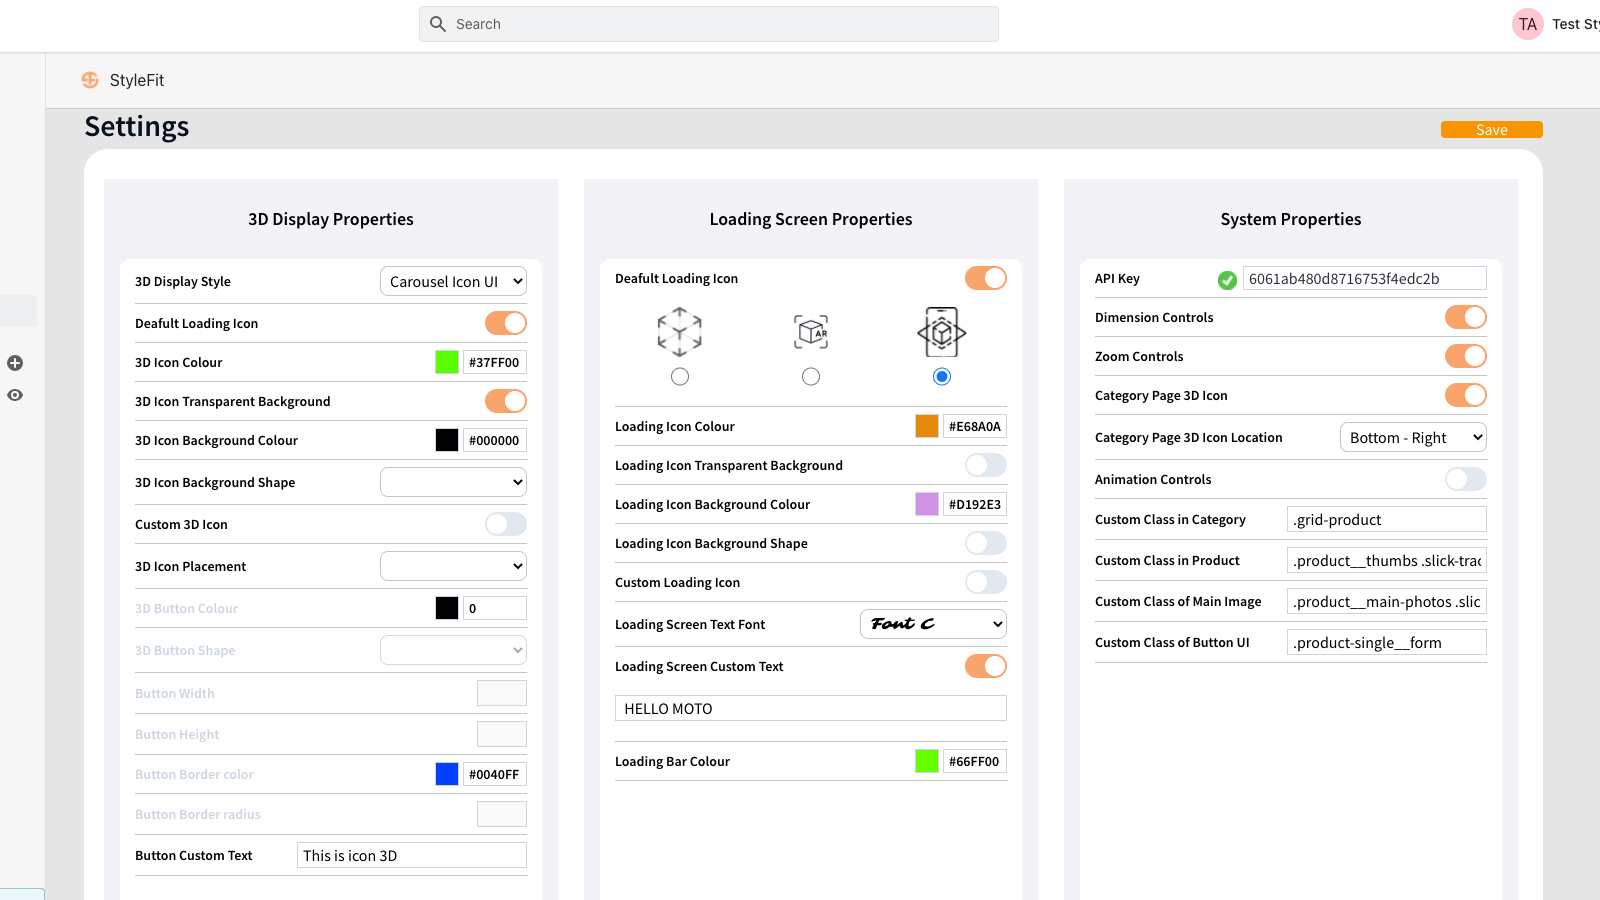Click the Search input field
The height and width of the screenshot is (900, 1600).
pos(709,24)
